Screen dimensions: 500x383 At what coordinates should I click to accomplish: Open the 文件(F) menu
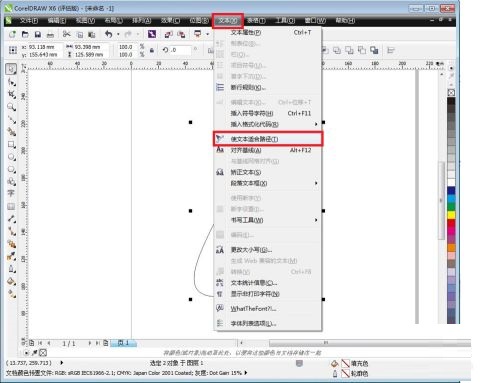[x=29, y=21]
